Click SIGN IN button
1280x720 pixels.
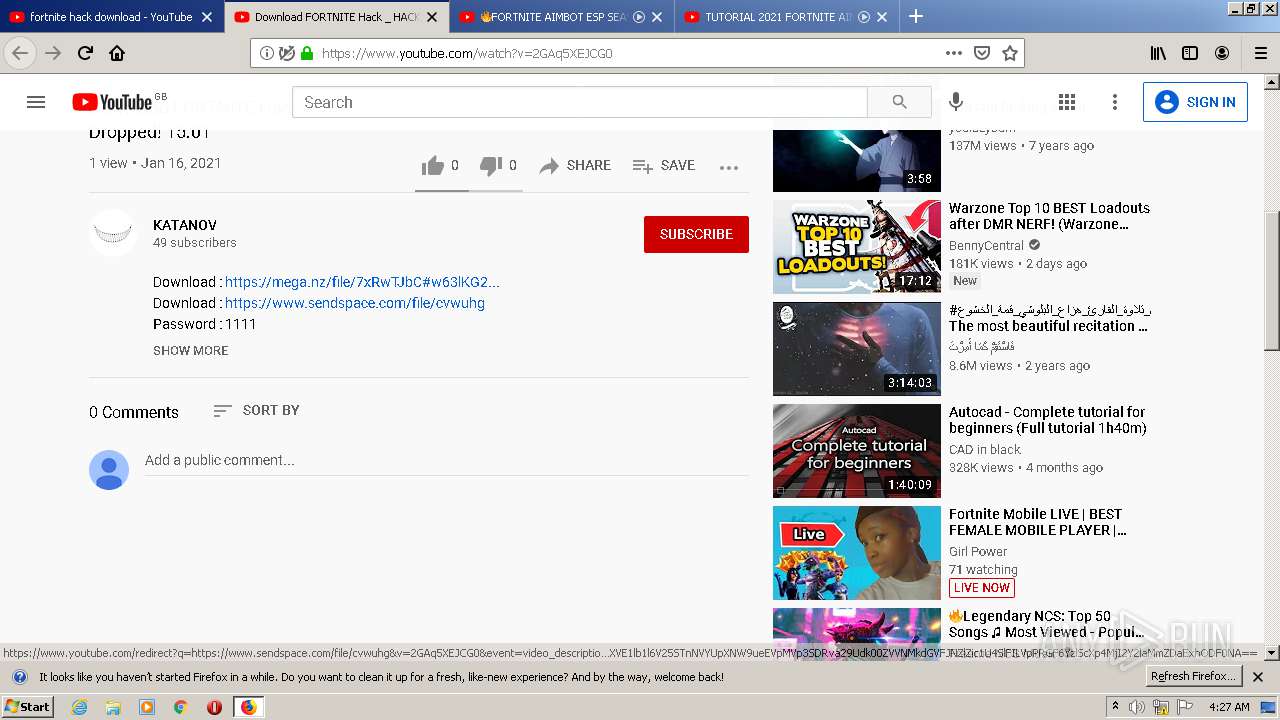(1195, 102)
